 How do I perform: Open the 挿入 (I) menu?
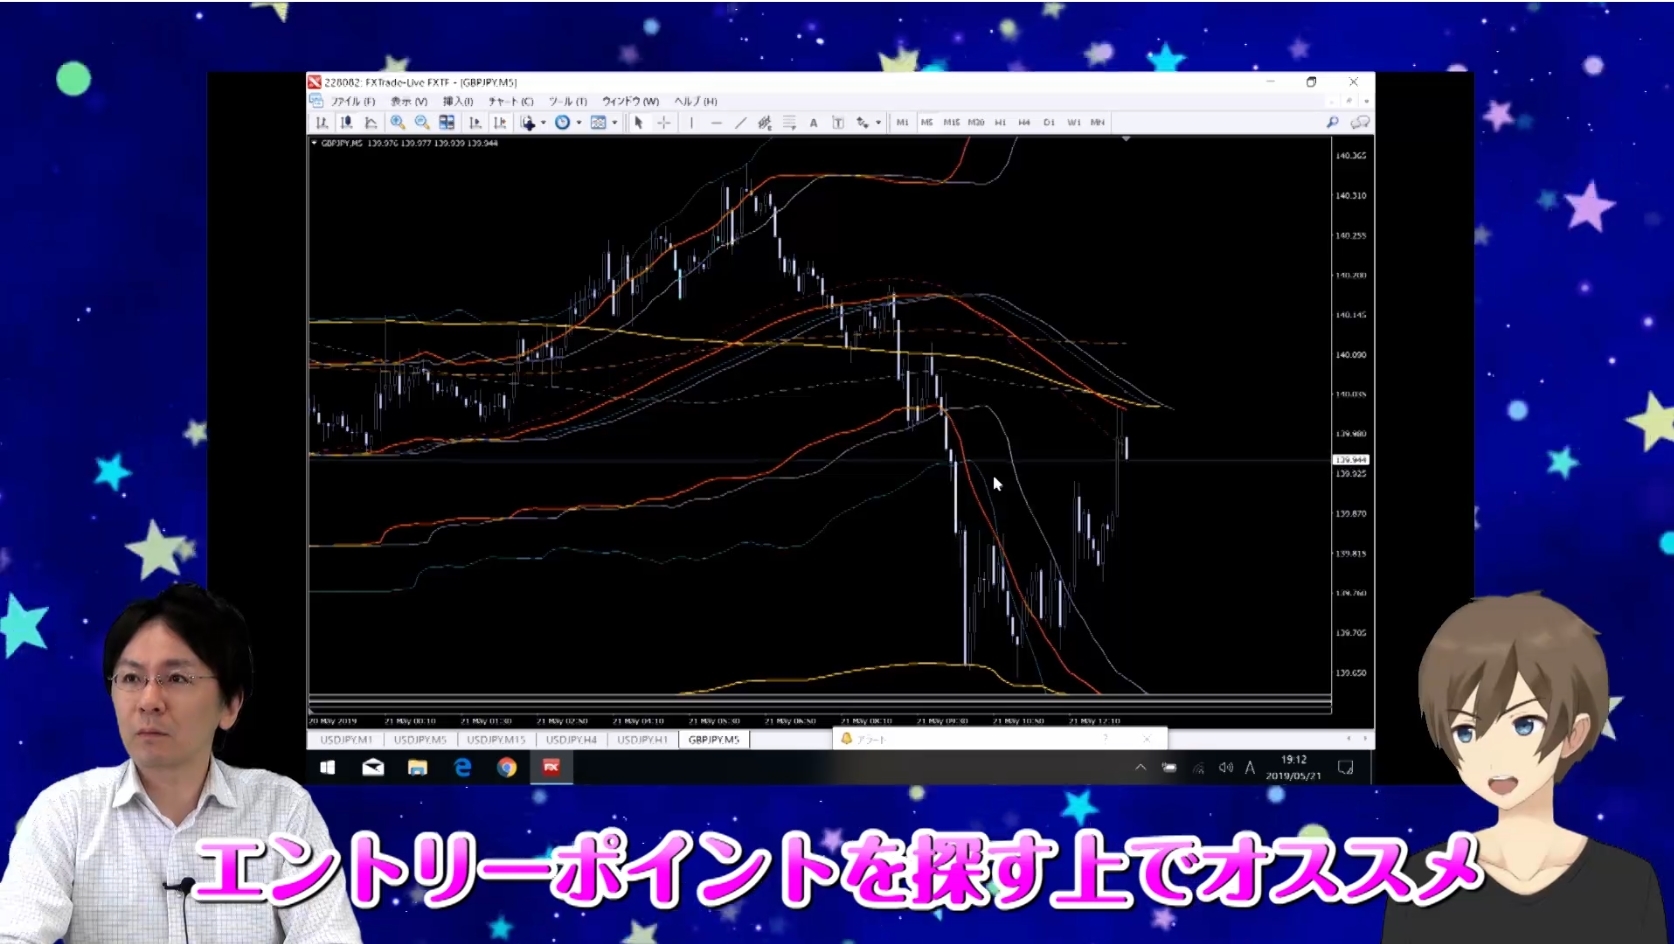[458, 101]
